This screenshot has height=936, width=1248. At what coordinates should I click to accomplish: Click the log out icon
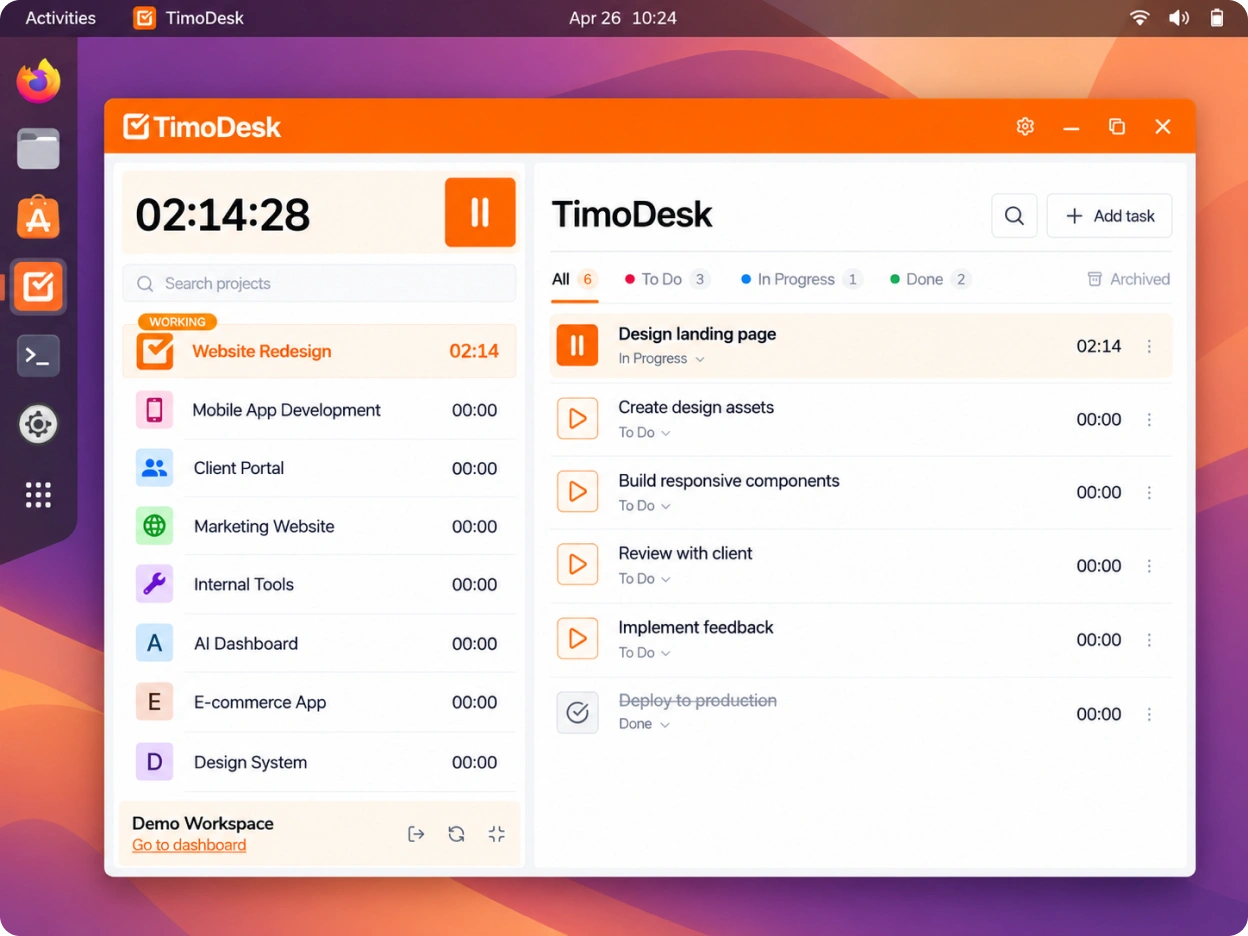(416, 834)
